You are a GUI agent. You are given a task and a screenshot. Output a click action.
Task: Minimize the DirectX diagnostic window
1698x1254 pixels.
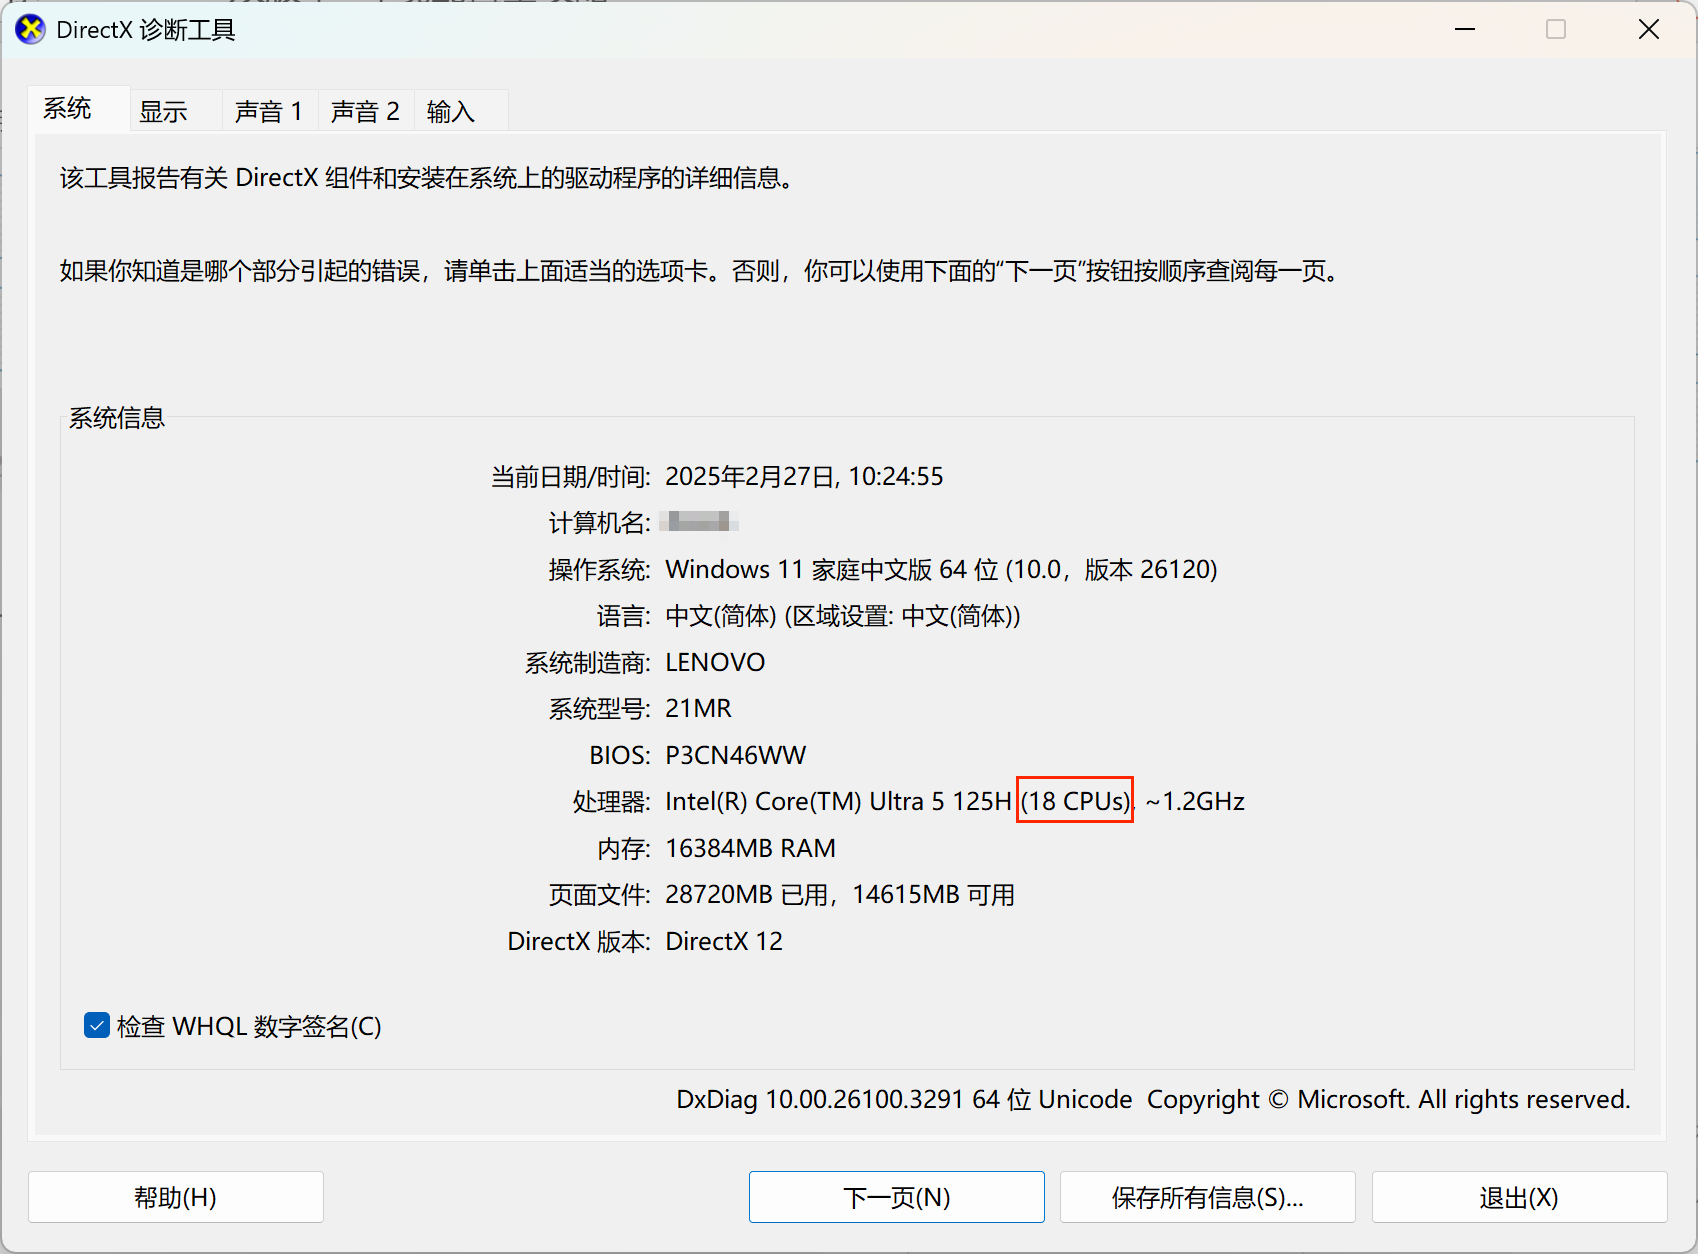click(x=1465, y=30)
